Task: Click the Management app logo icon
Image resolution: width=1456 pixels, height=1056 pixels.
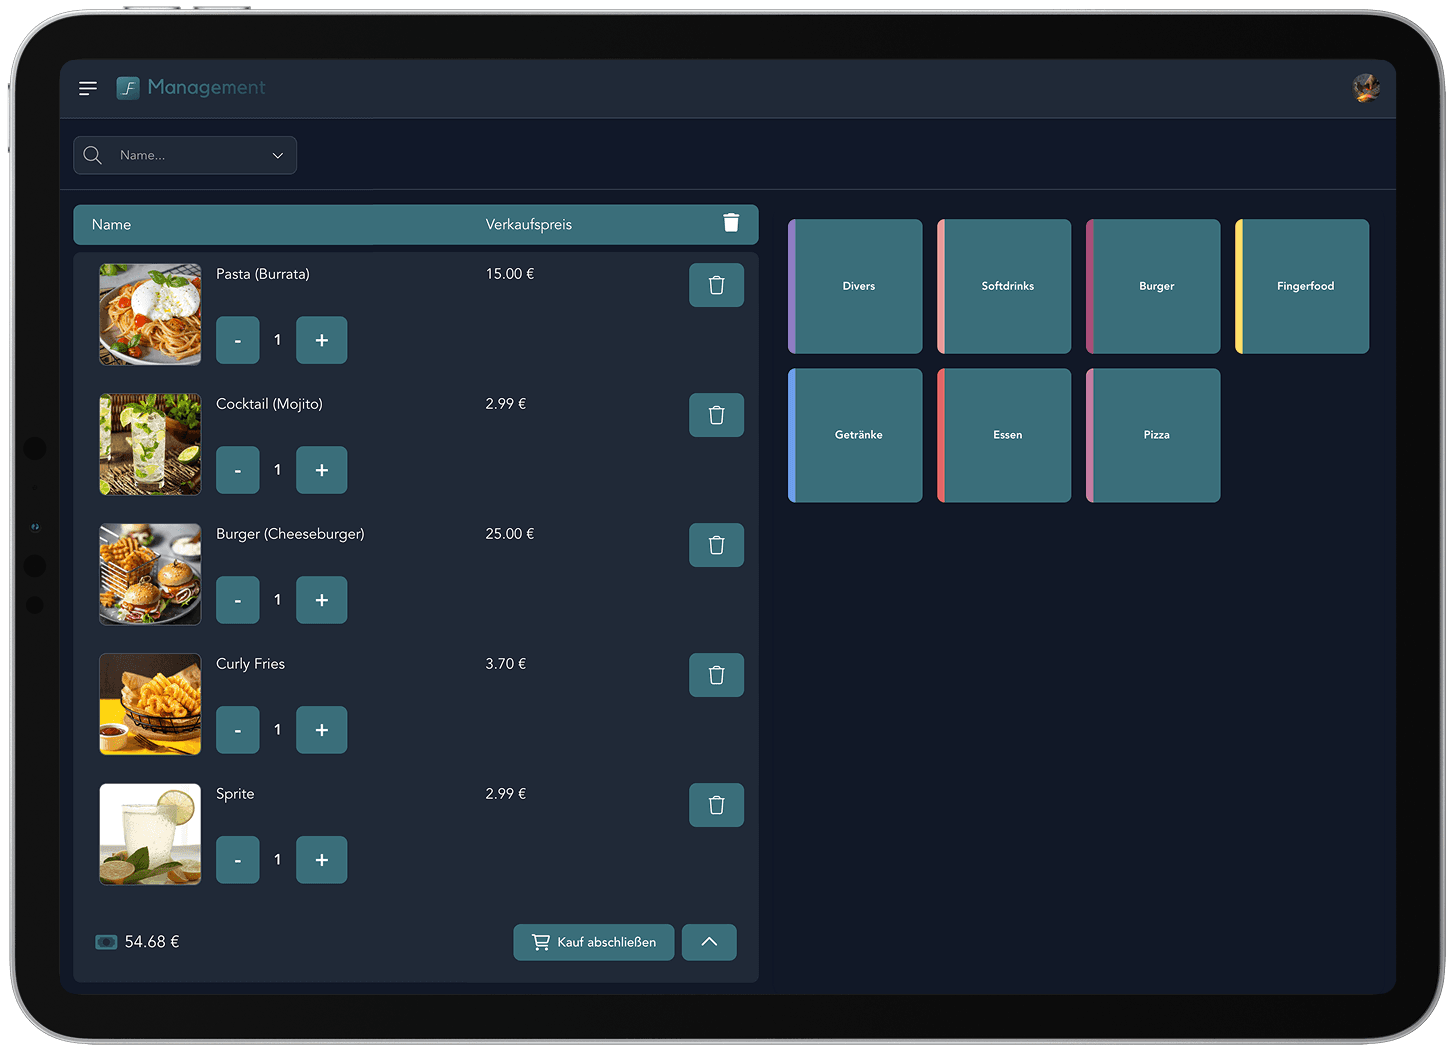Action: 127,88
